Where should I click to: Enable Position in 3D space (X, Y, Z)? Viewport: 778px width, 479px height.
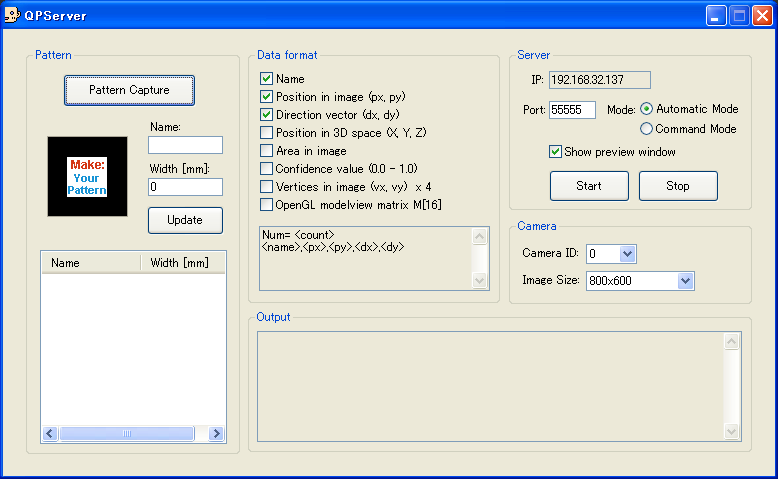point(266,133)
